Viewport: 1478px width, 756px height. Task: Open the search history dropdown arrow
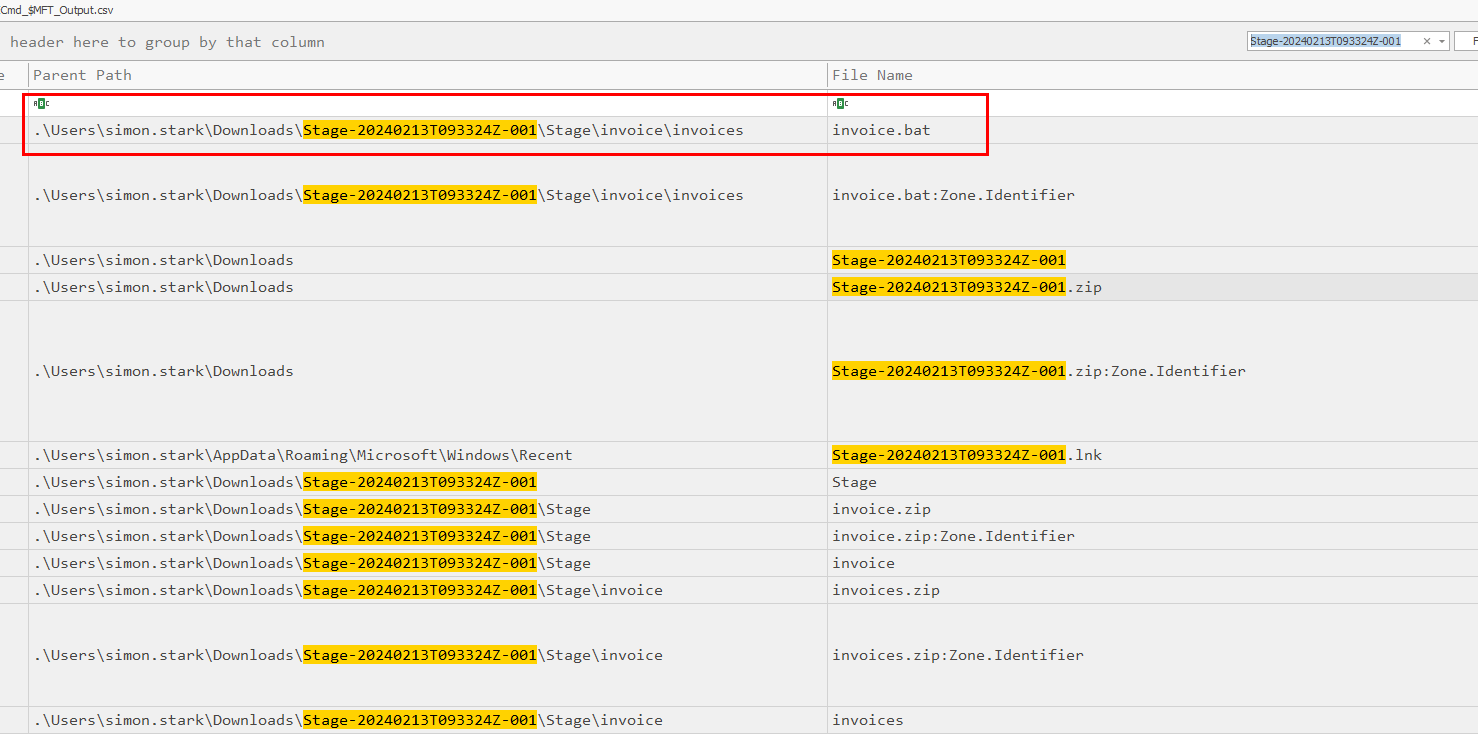click(x=1441, y=41)
